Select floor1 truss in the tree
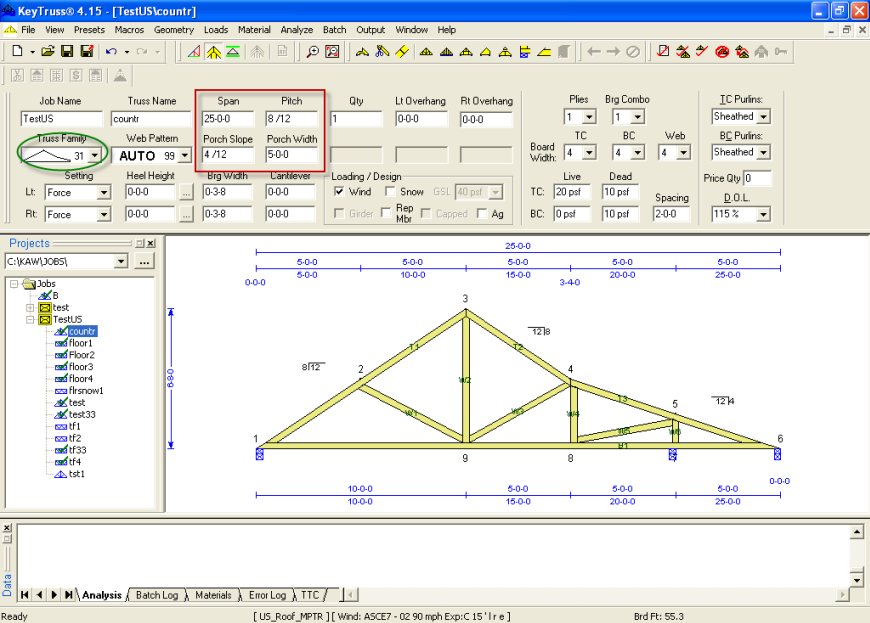This screenshot has height=623, width=870. pyautogui.click(x=80, y=343)
